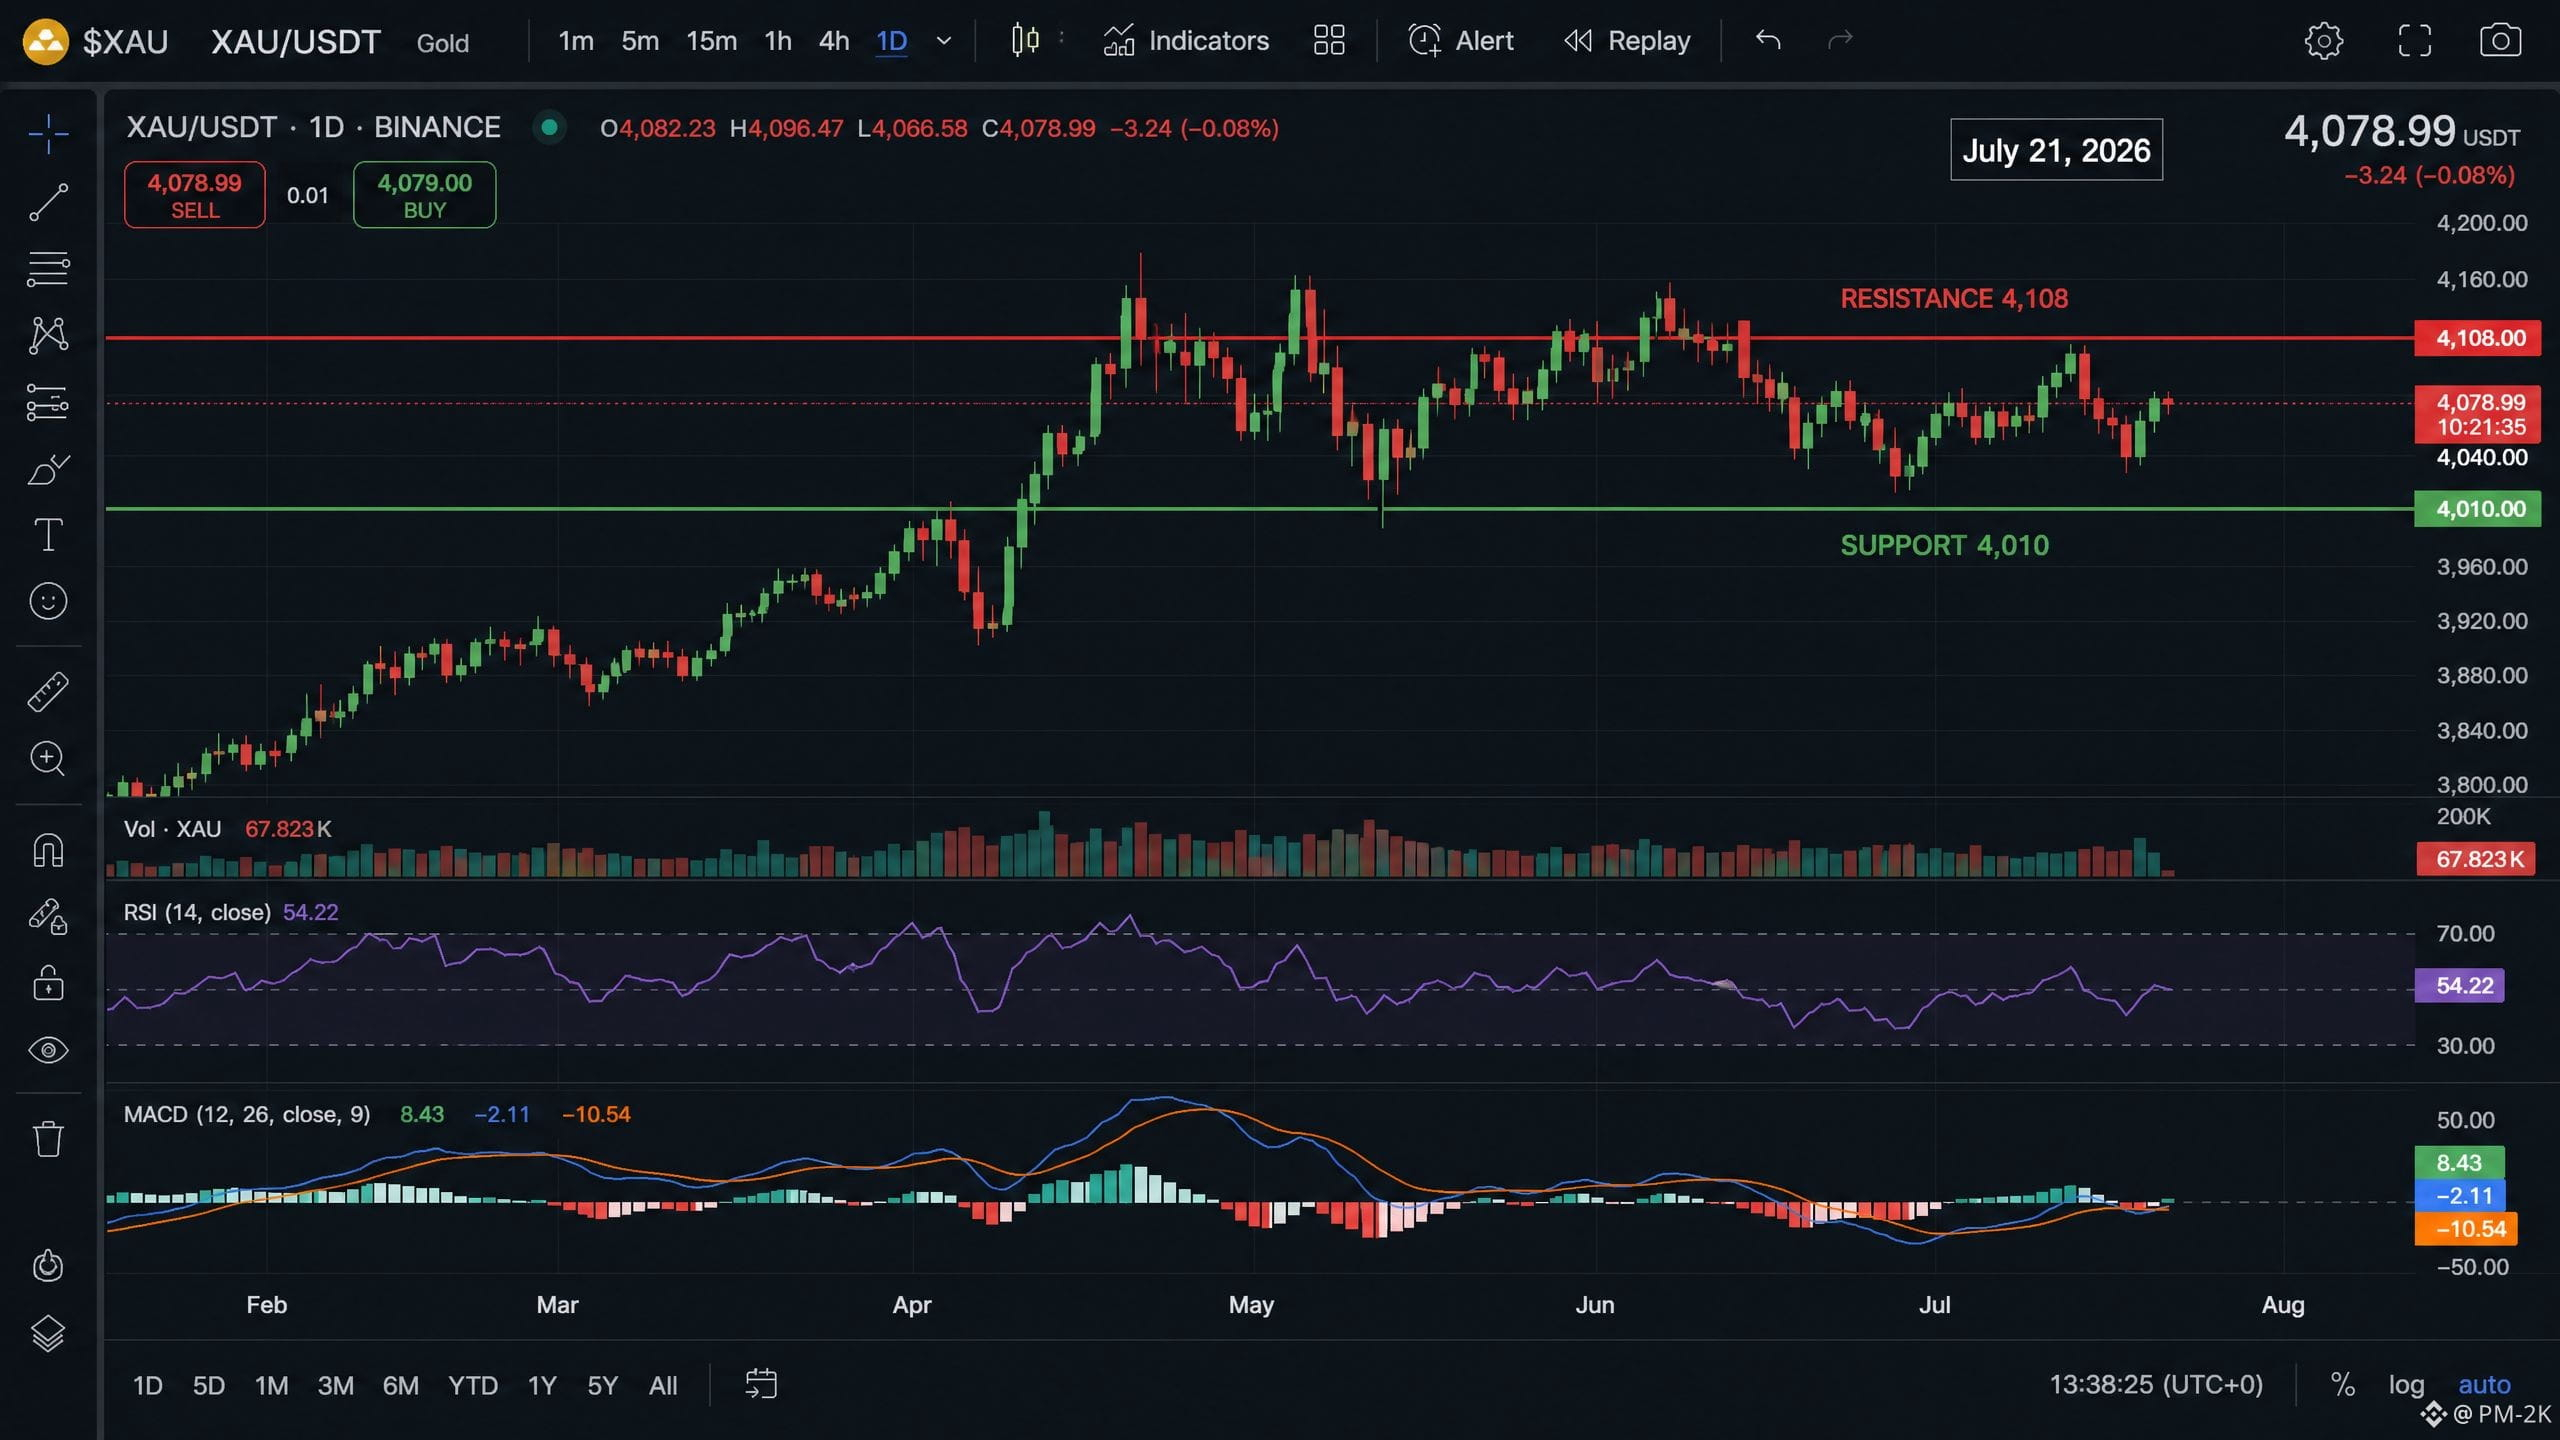This screenshot has width=2560, height=1440.
Task: Click the red 4,108.00 resistance price label
Action: (x=2478, y=338)
